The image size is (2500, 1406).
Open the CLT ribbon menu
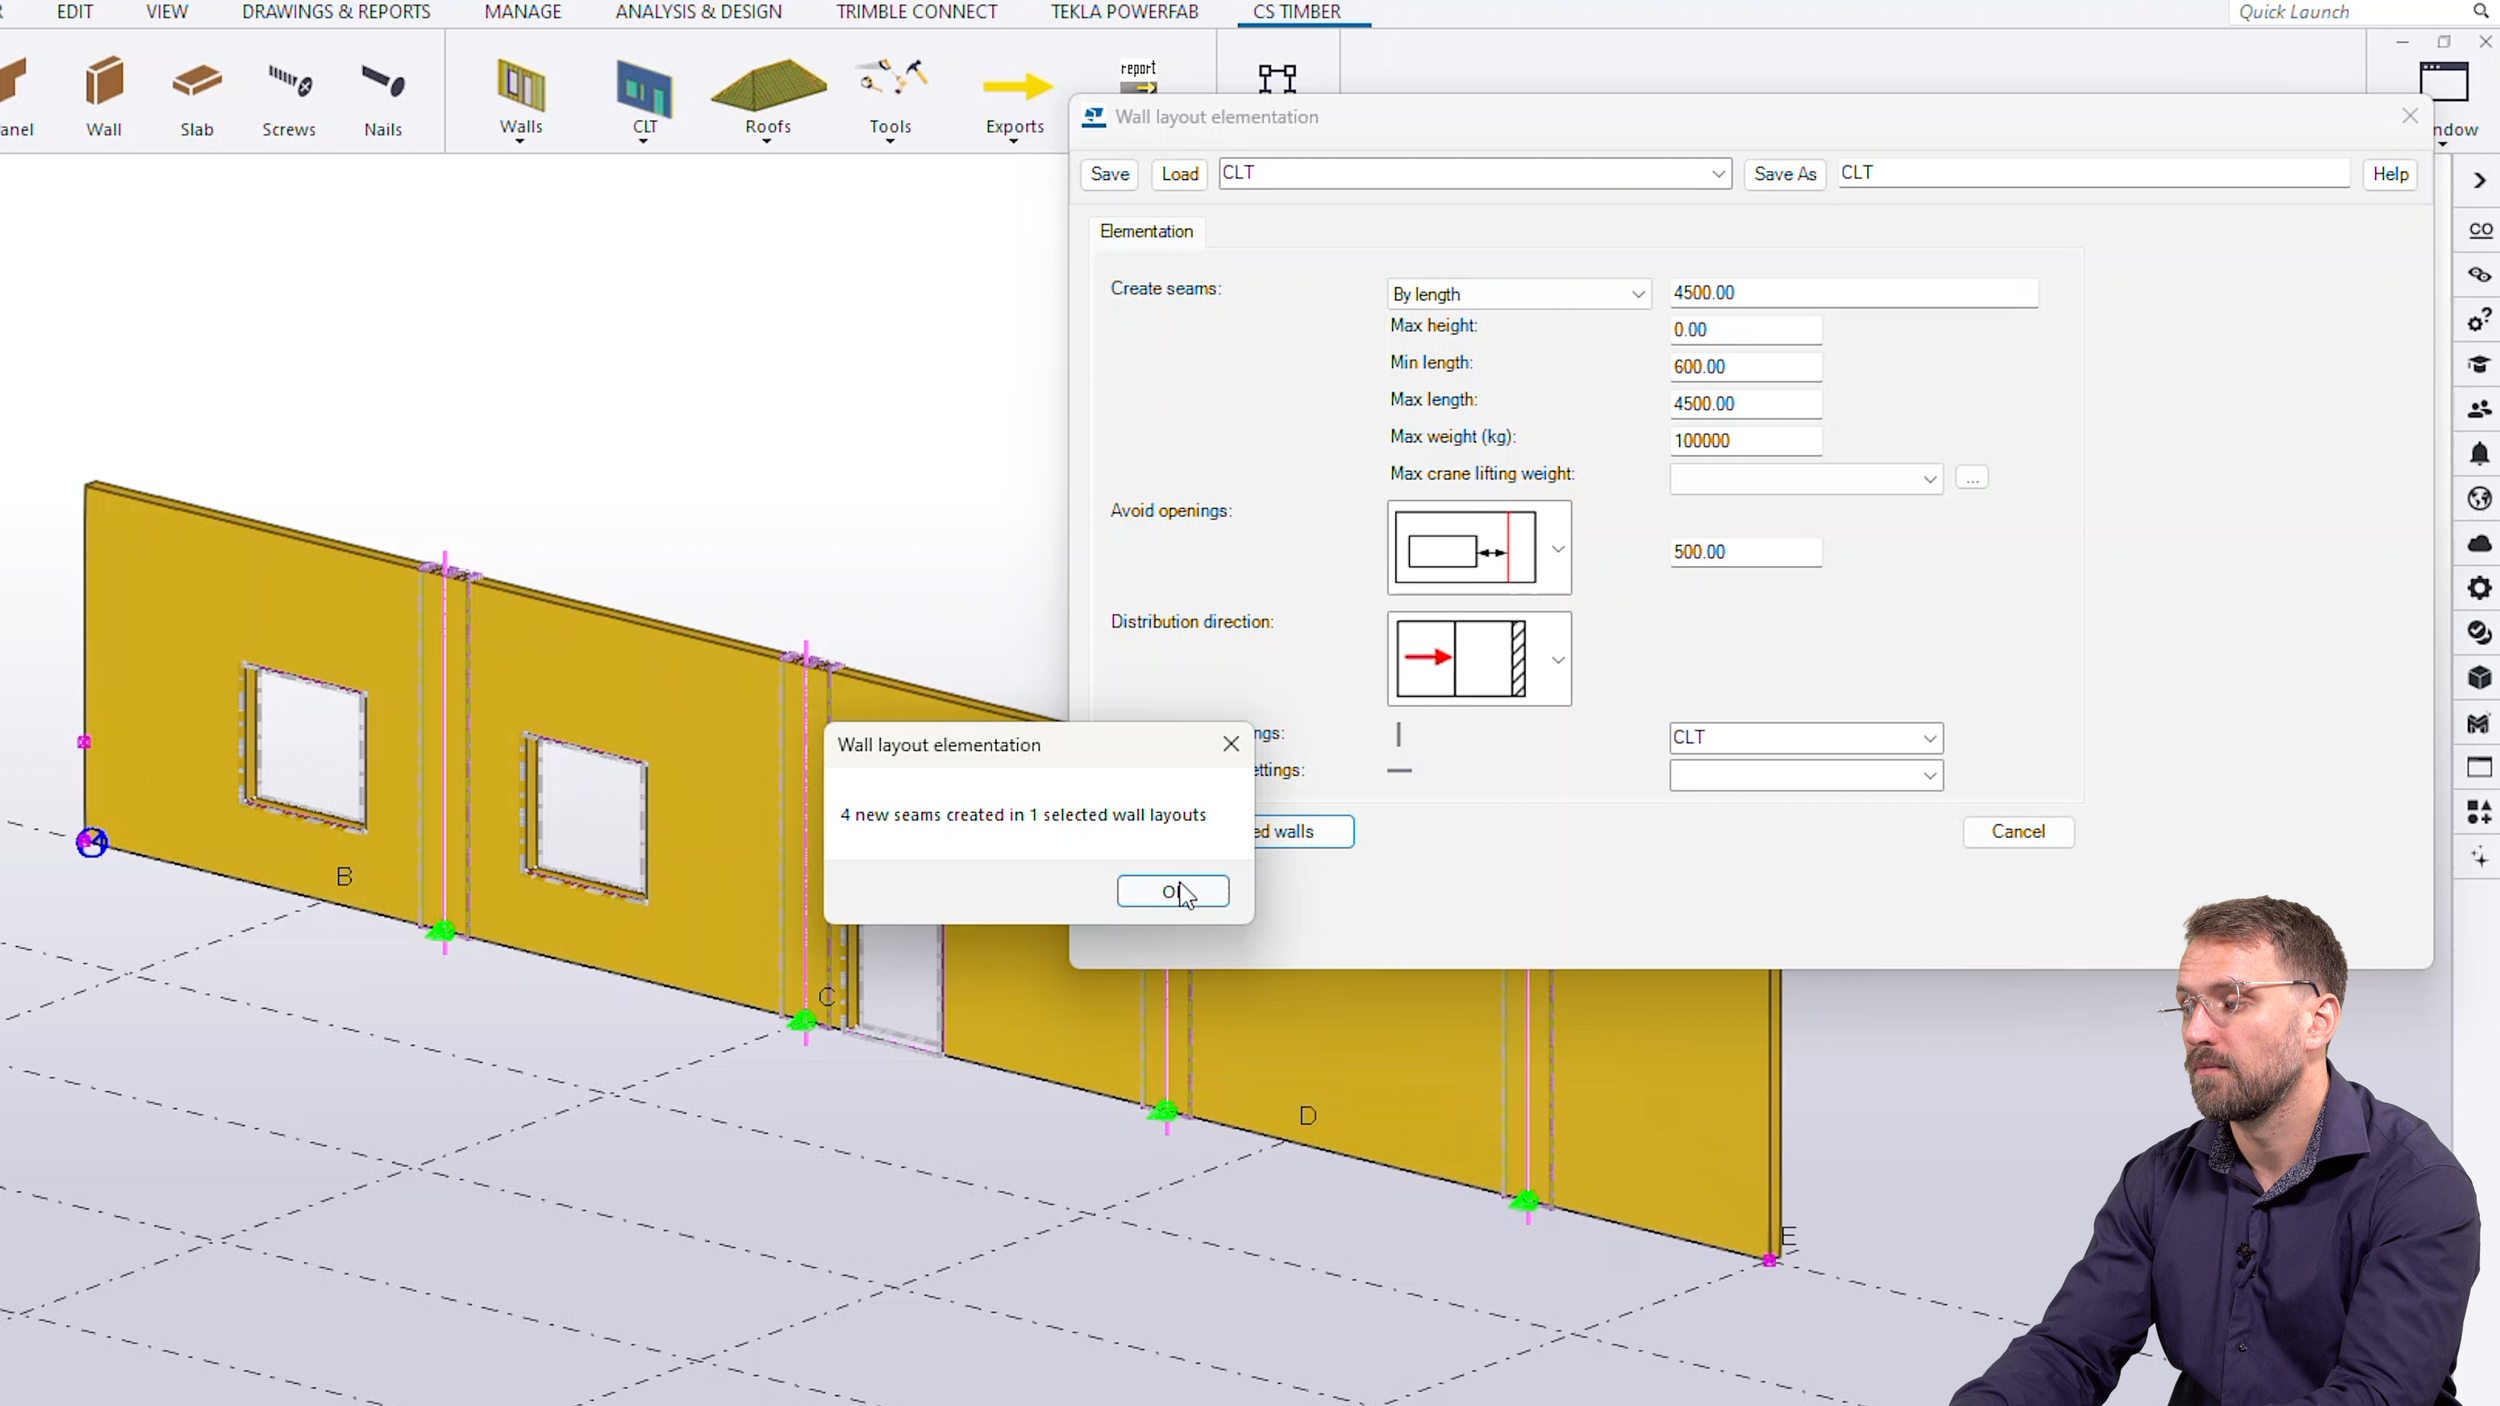645,99
